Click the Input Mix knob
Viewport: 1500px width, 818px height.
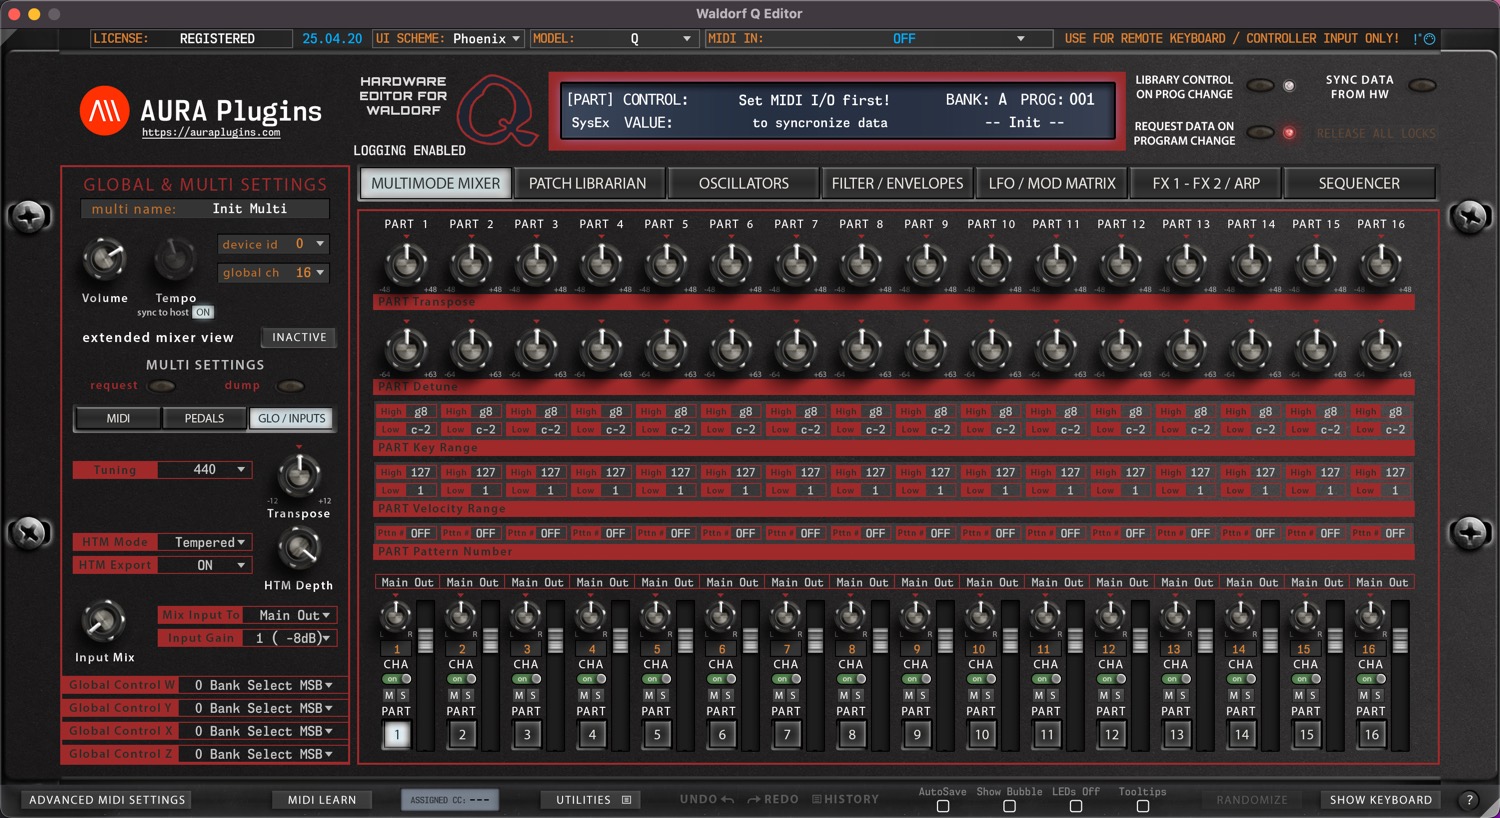click(104, 620)
